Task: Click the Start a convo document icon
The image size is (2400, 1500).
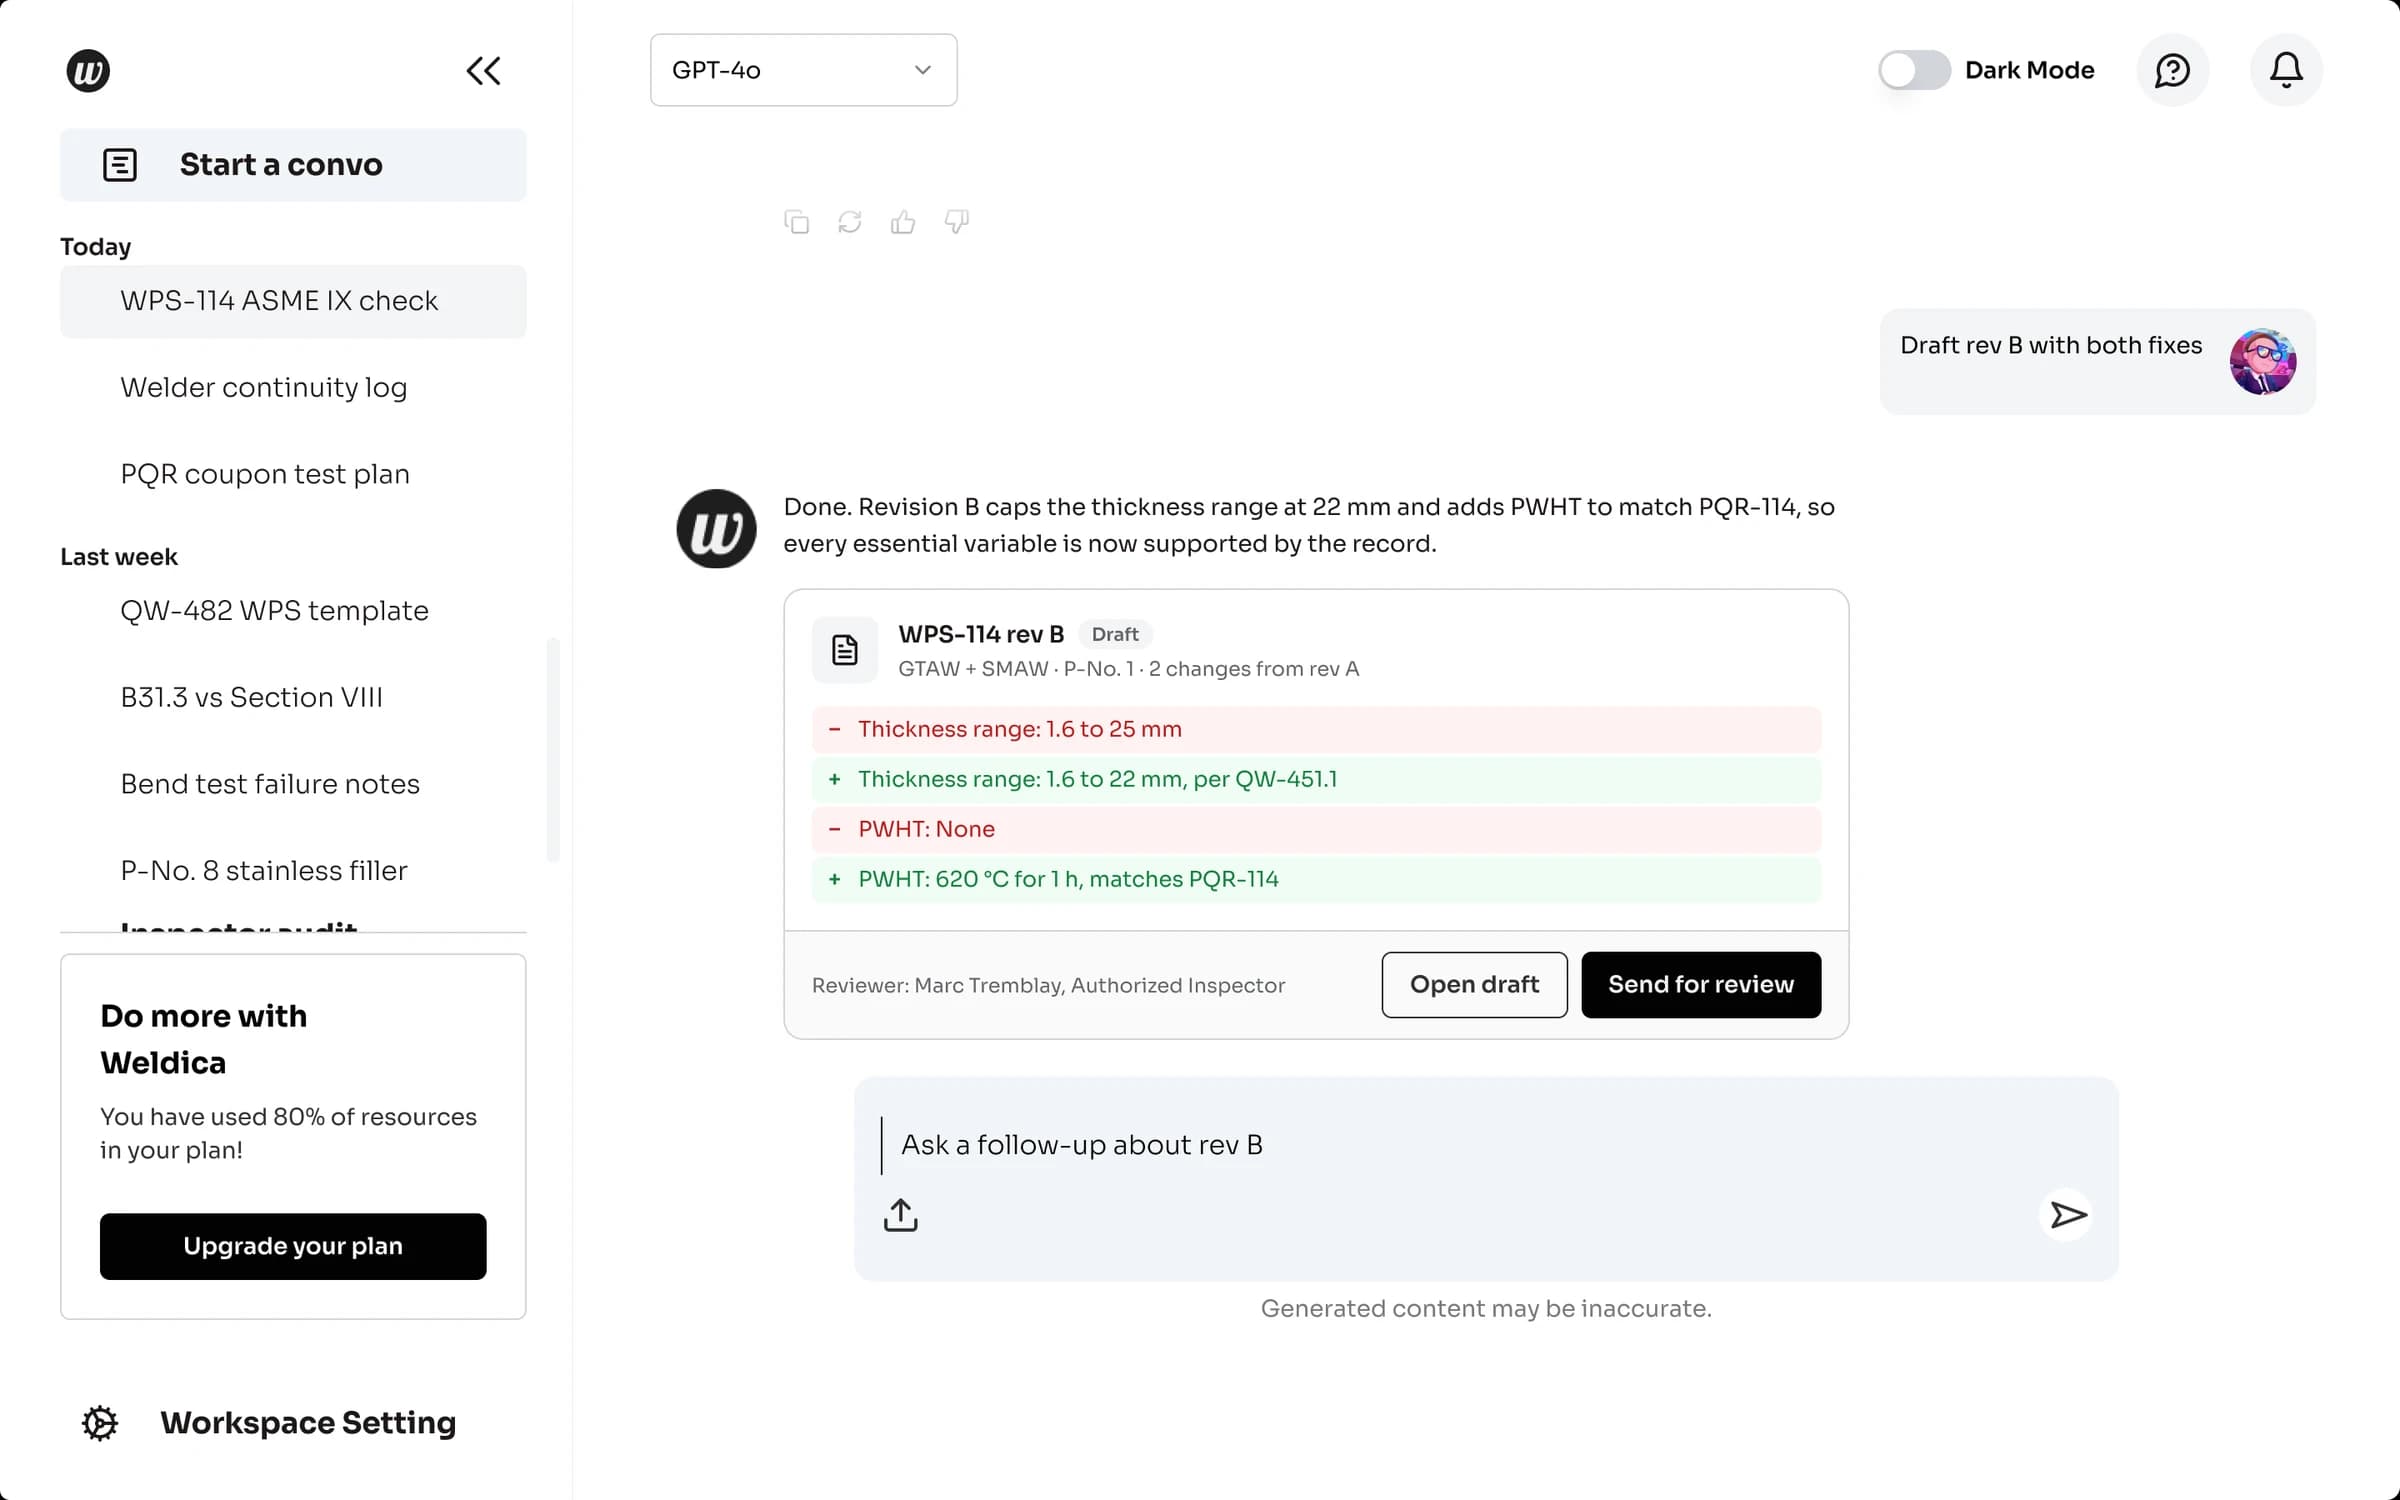Action: [x=120, y=165]
